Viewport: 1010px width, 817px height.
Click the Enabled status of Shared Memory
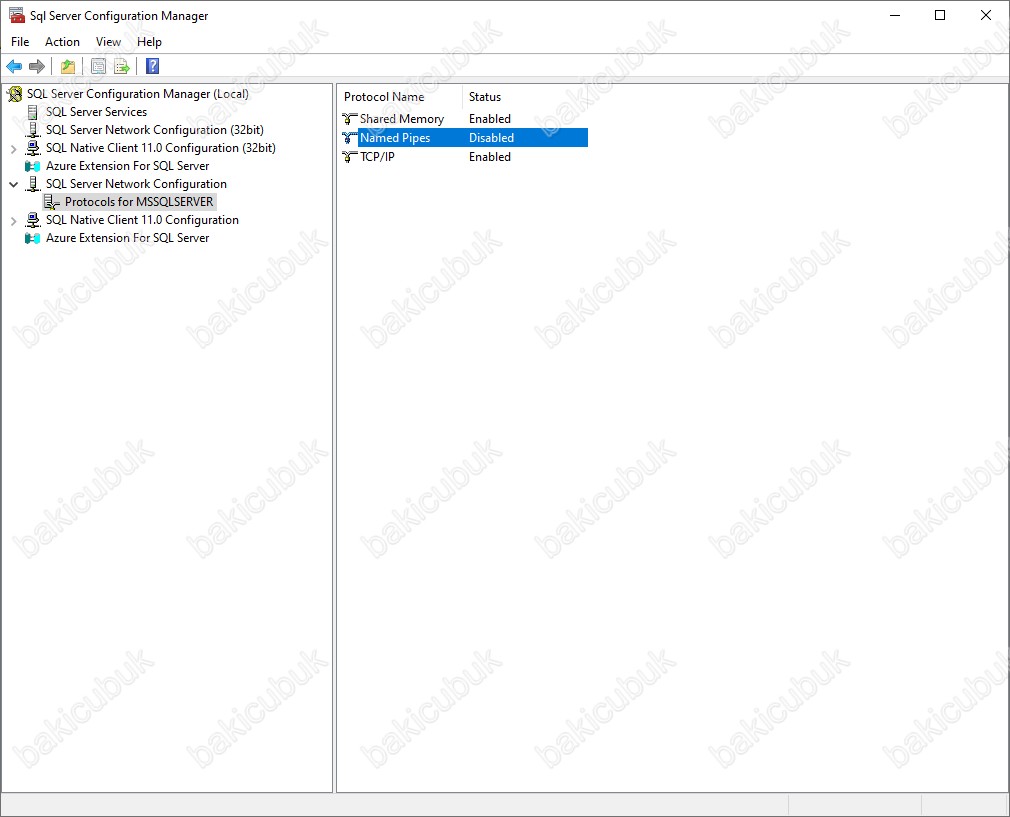pyautogui.click(x=490, y=119)
